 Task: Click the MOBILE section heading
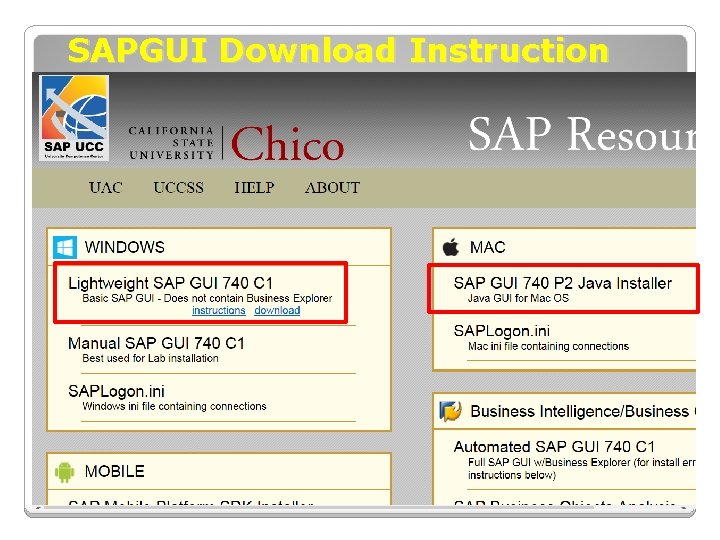[114, 471]
